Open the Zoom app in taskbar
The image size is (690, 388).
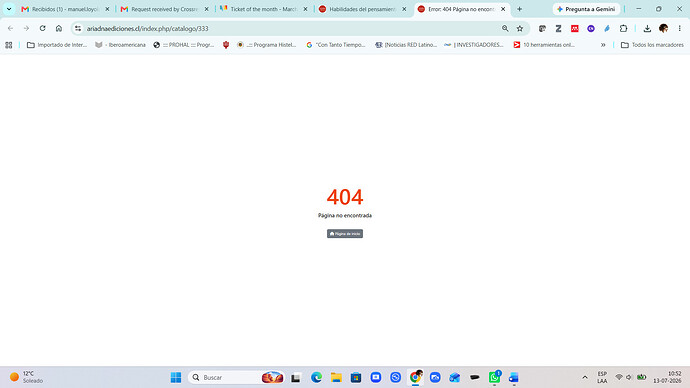375,377
